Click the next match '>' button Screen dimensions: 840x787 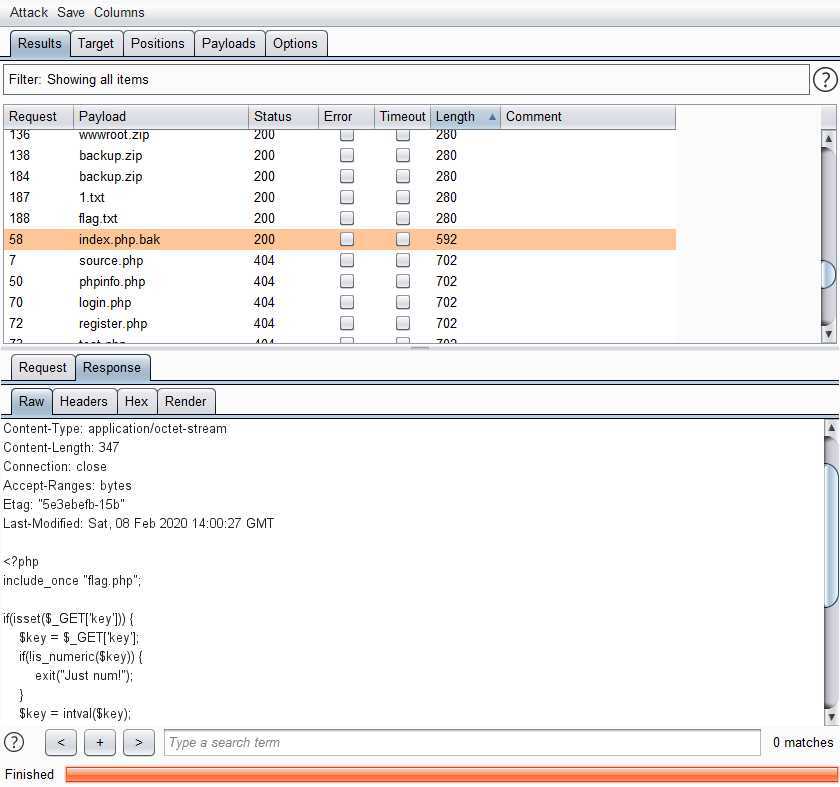pyautogui.click(x=138, y=742)
